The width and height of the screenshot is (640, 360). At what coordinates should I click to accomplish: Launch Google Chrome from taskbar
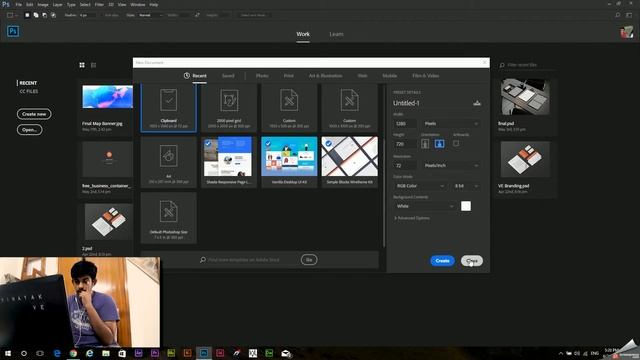point(73,353)
